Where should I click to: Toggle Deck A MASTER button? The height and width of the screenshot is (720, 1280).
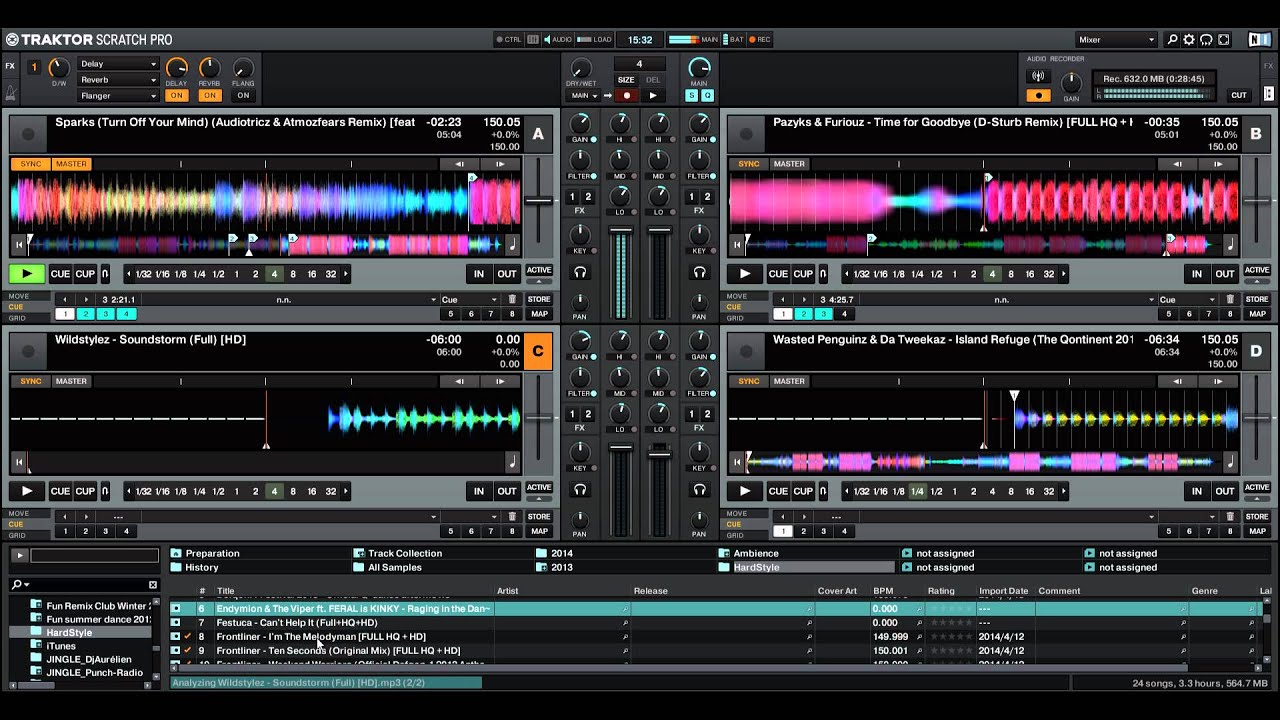(71, 164)
